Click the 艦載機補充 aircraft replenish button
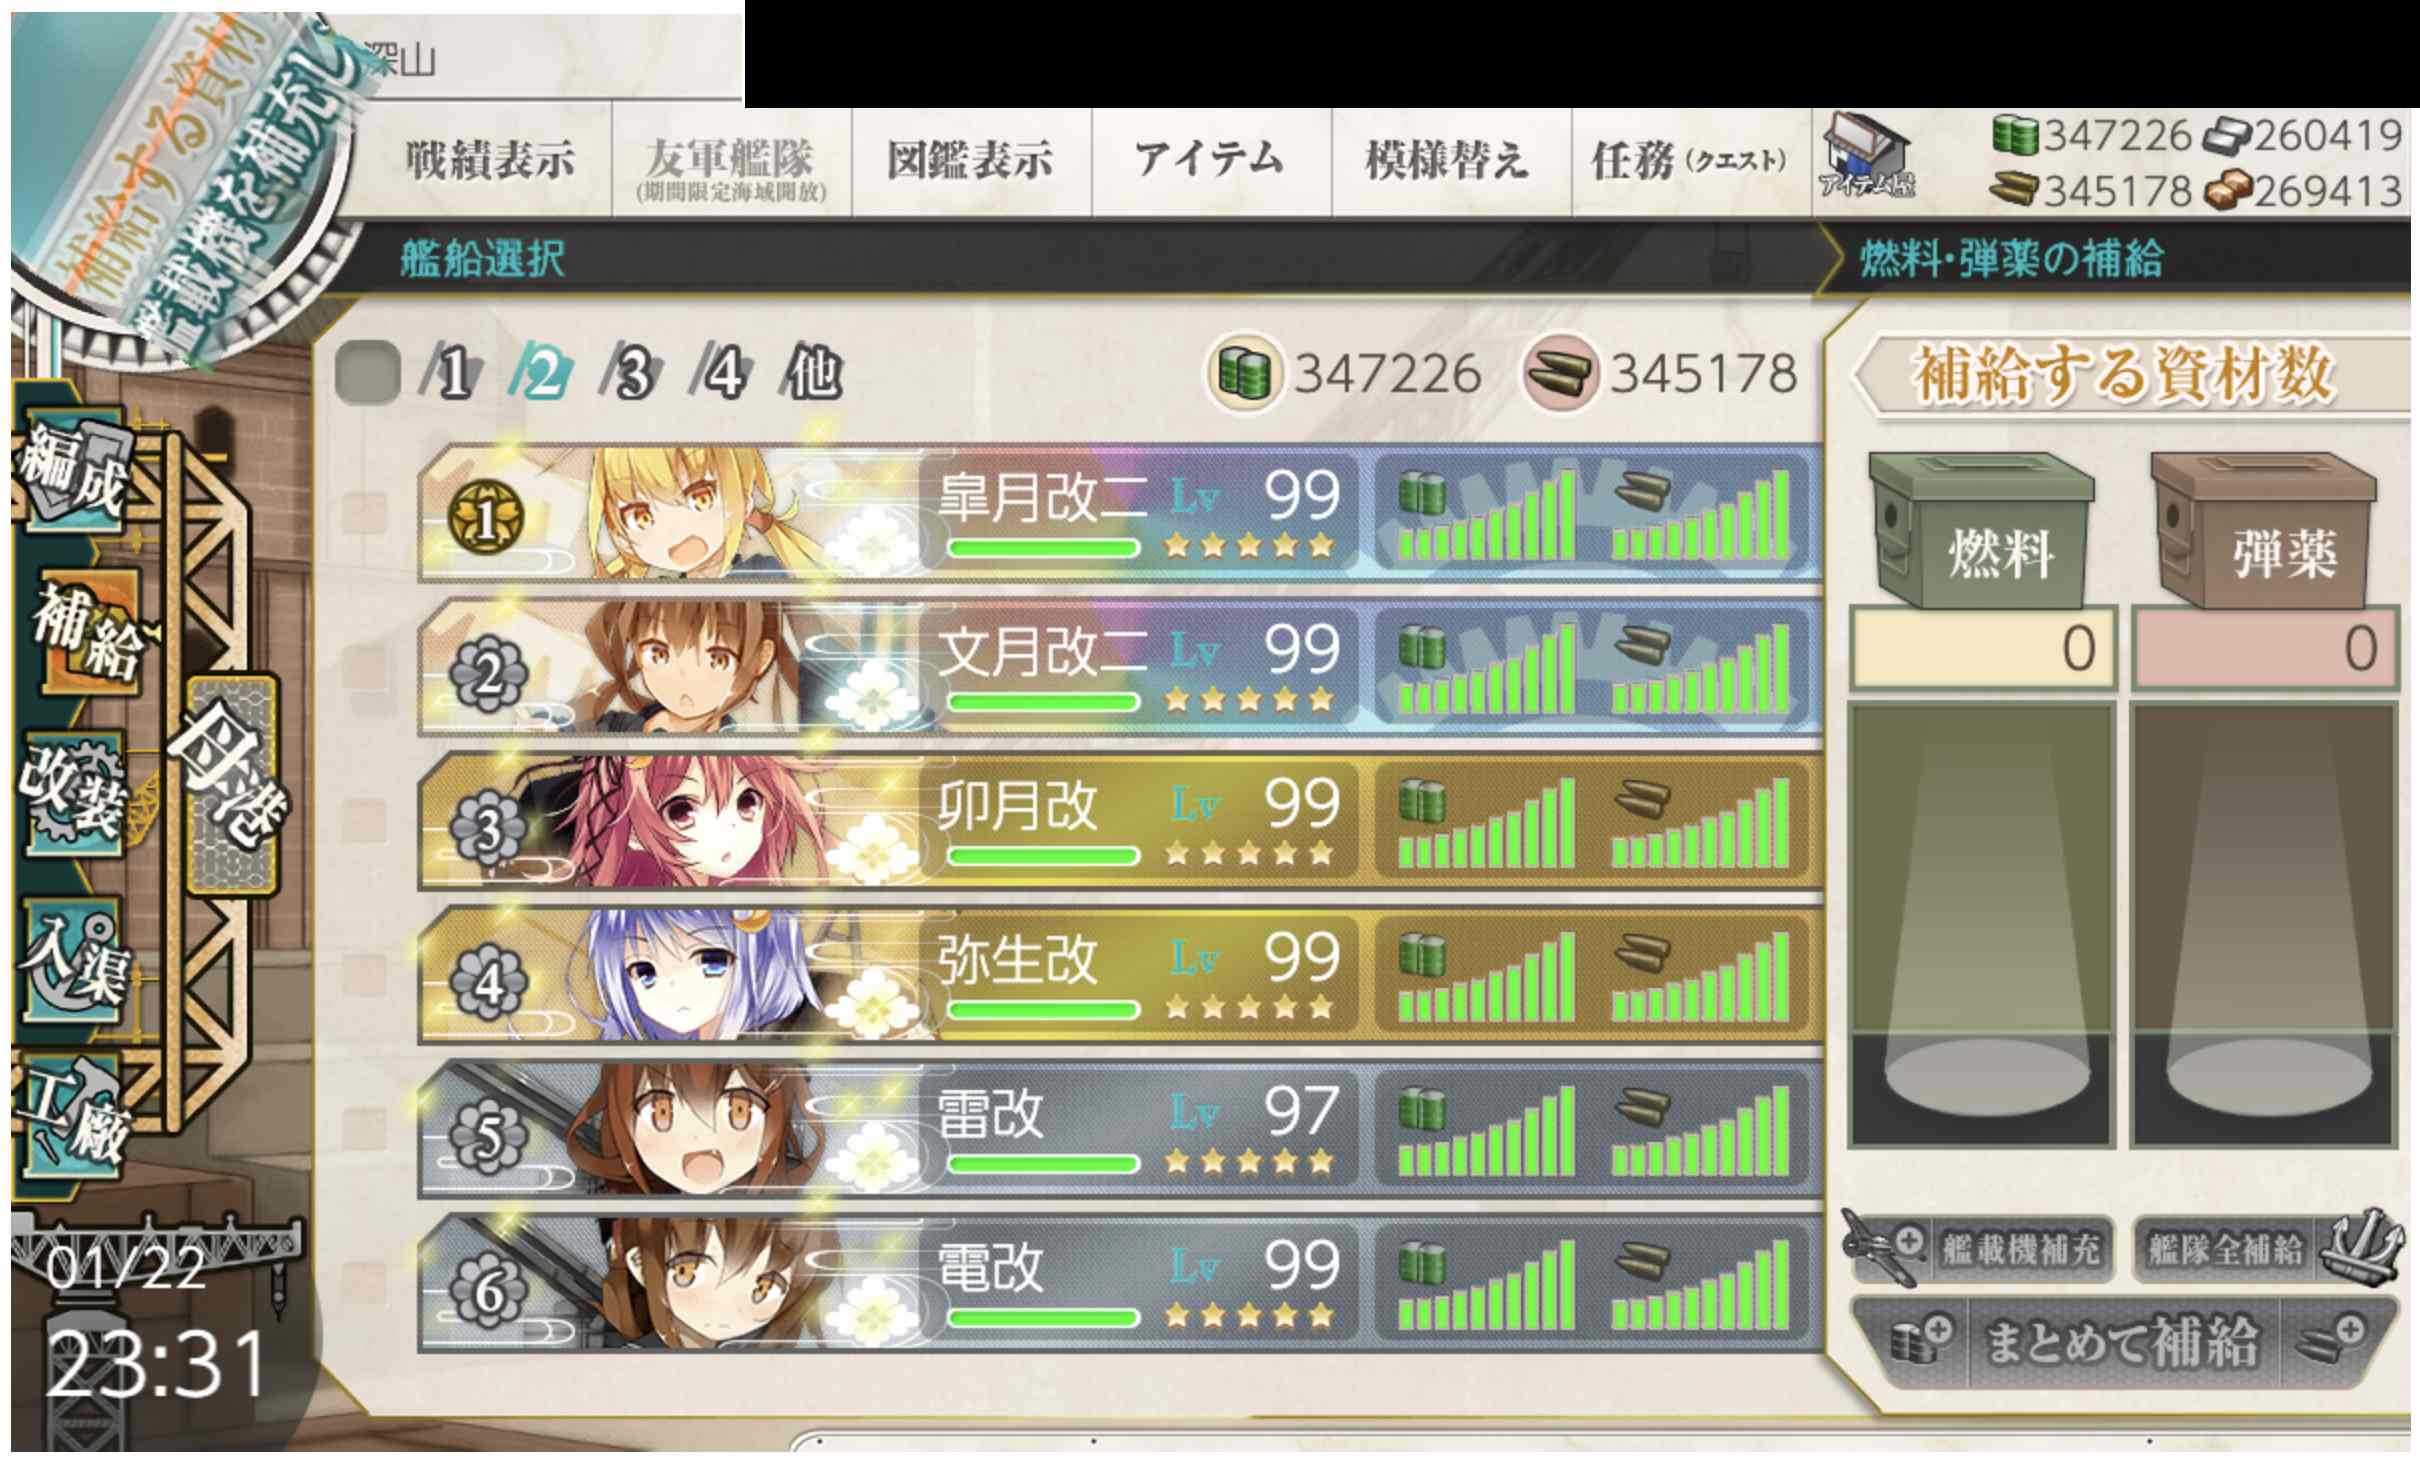The height and width of the screenshot is (1460, 2420). click(x=1980, y=1248)
